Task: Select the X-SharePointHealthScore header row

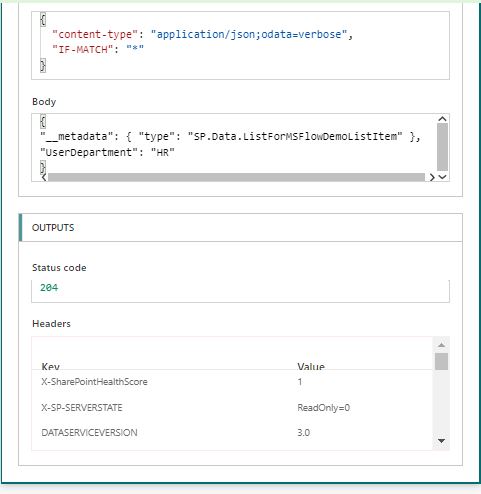Action: tap(232, 382)
